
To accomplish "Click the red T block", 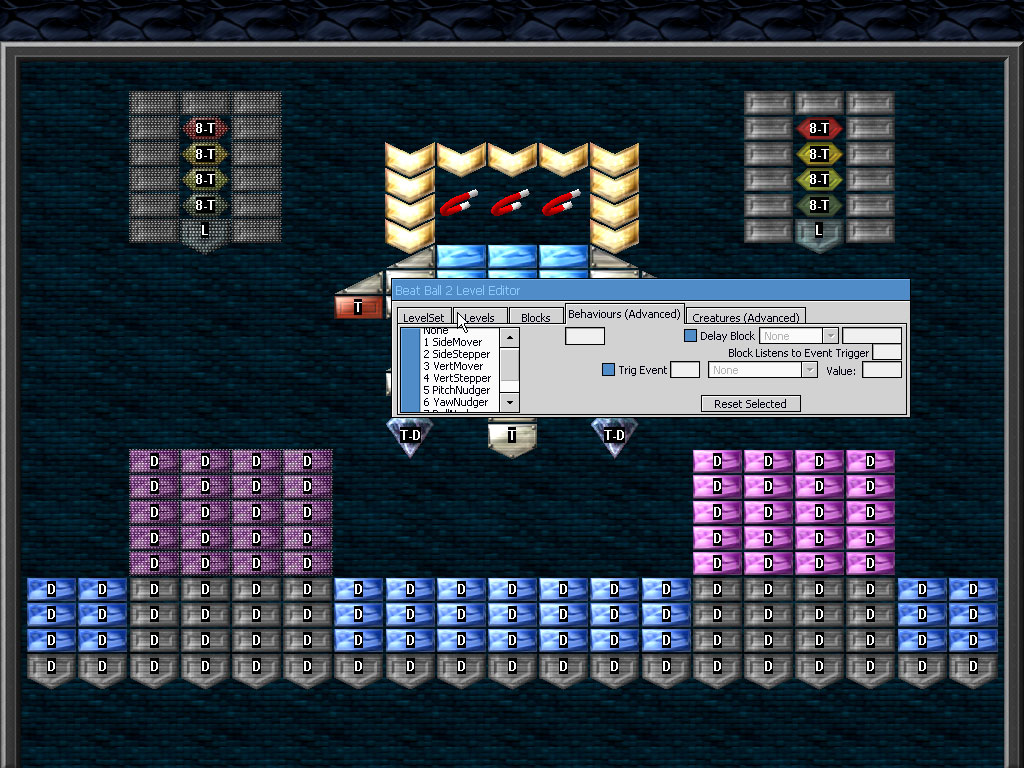I will (358, 307).
